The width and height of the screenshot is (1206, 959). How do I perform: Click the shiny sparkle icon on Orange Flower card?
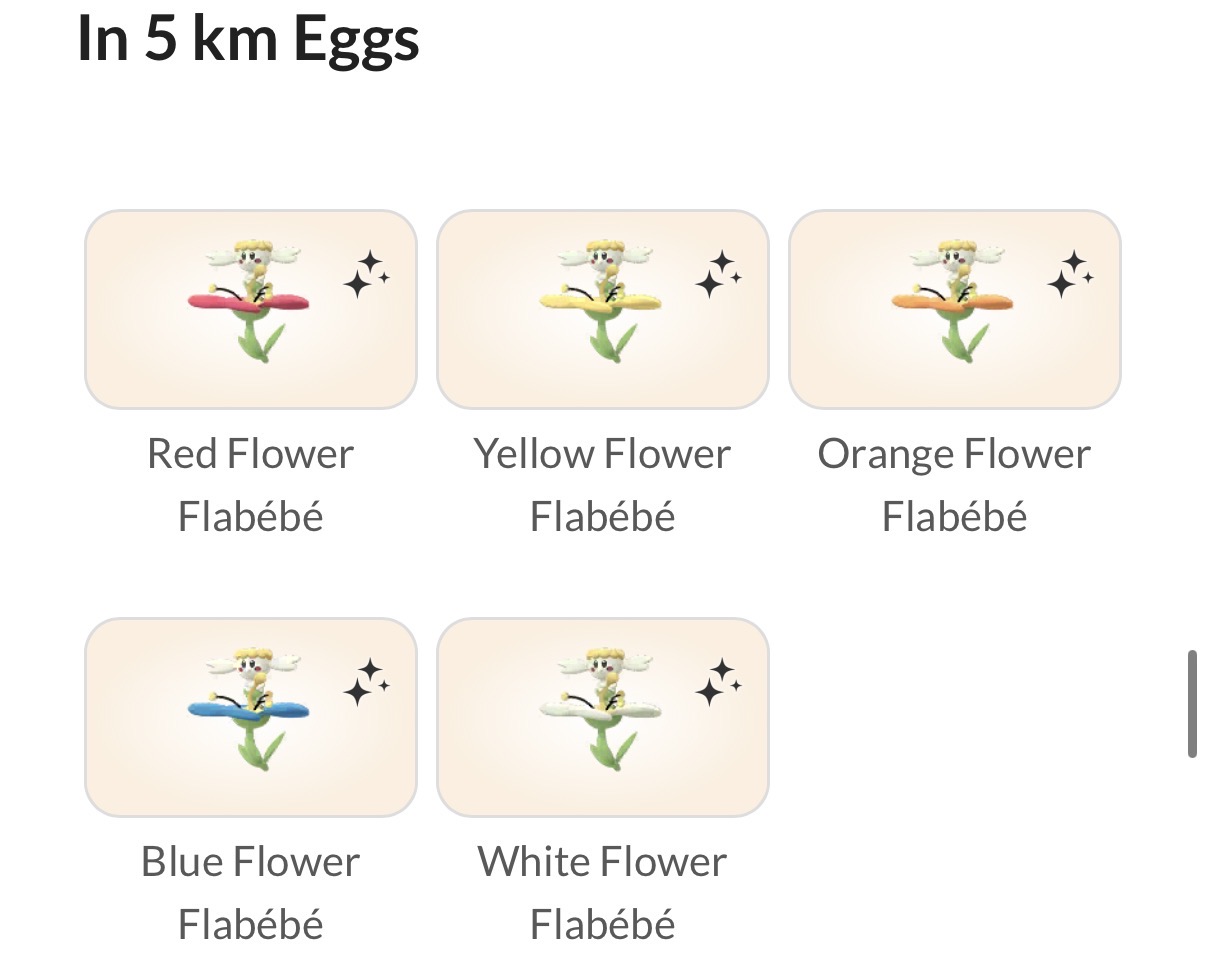coord(1070,275)
